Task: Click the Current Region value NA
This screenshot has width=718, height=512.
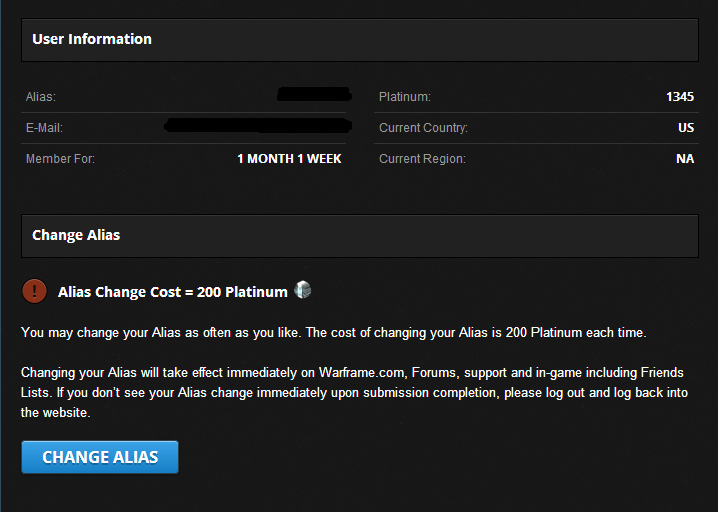Action: tap(685, 159)
